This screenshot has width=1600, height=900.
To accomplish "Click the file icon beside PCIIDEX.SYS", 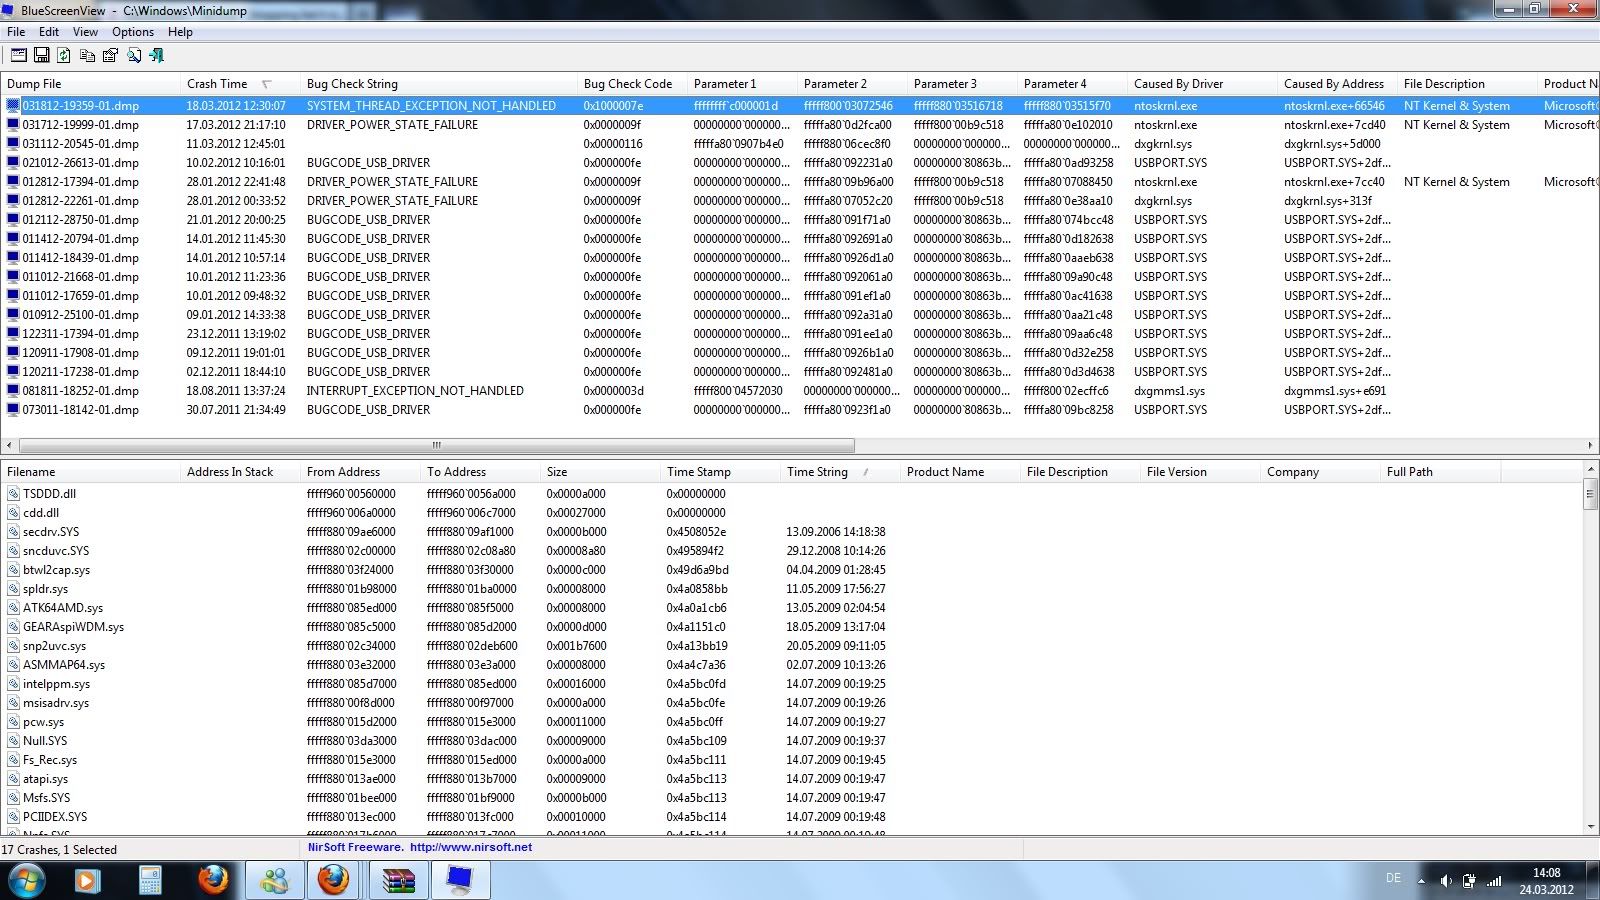I will click(13, 817).
